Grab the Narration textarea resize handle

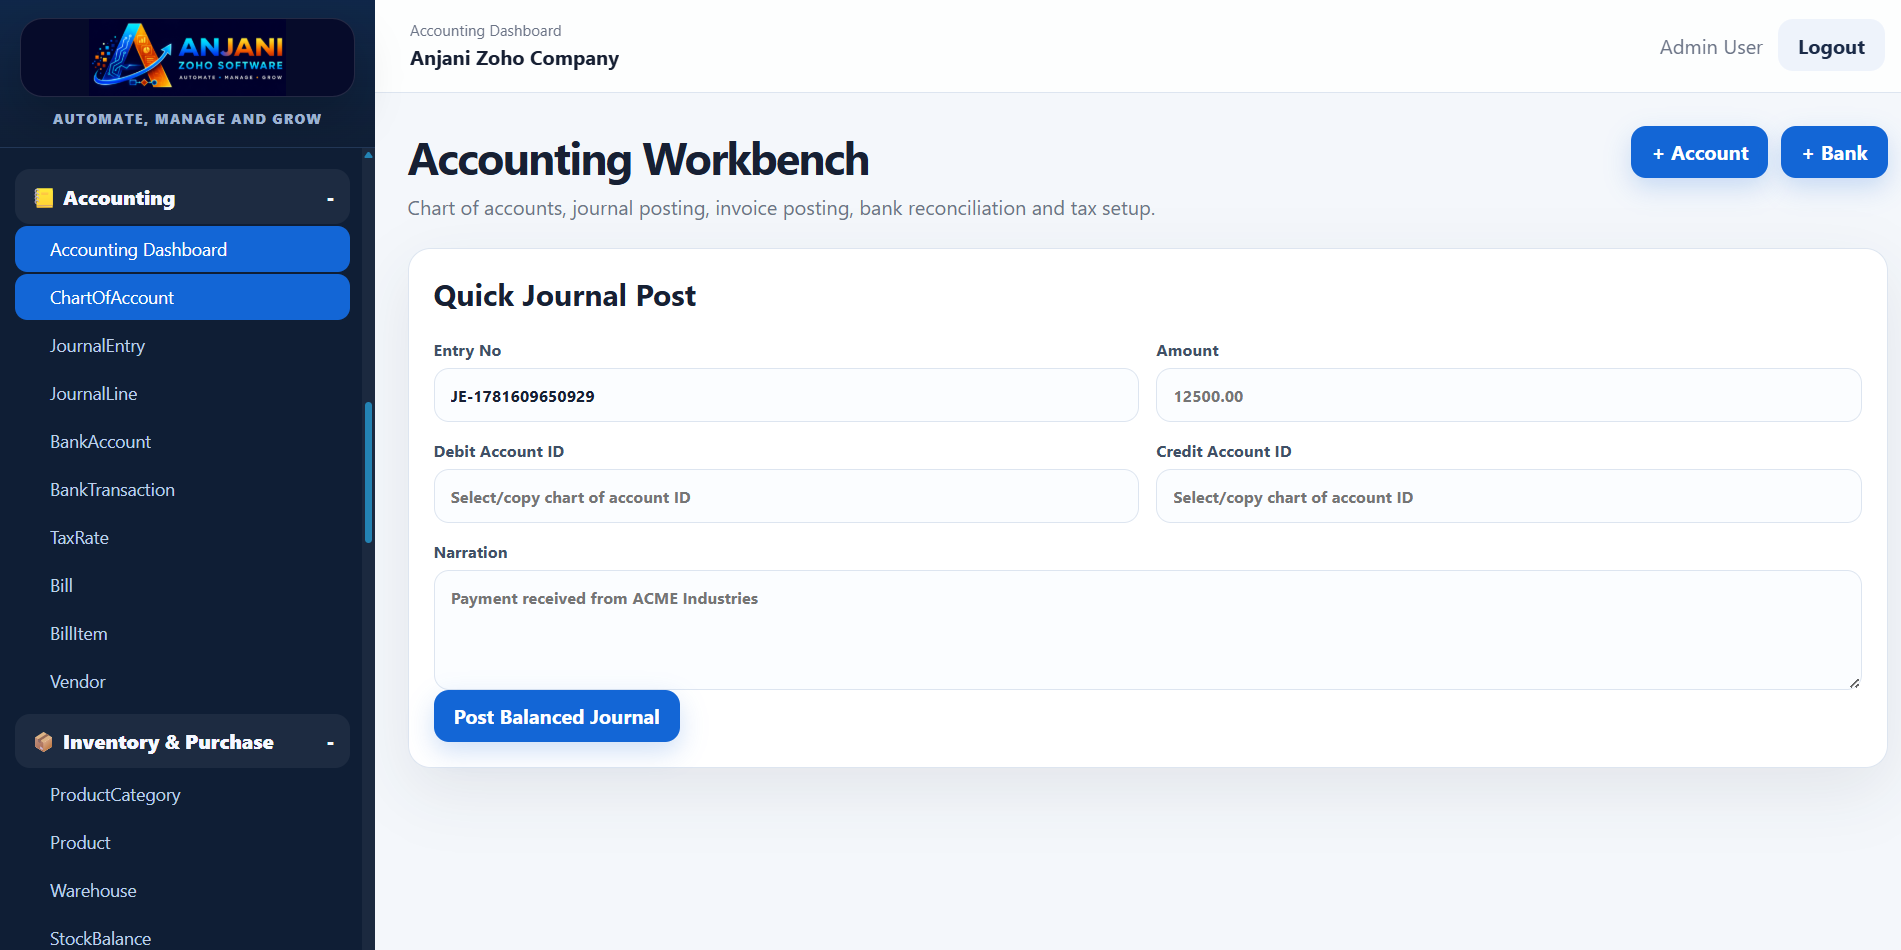(x=1854, y=682)
